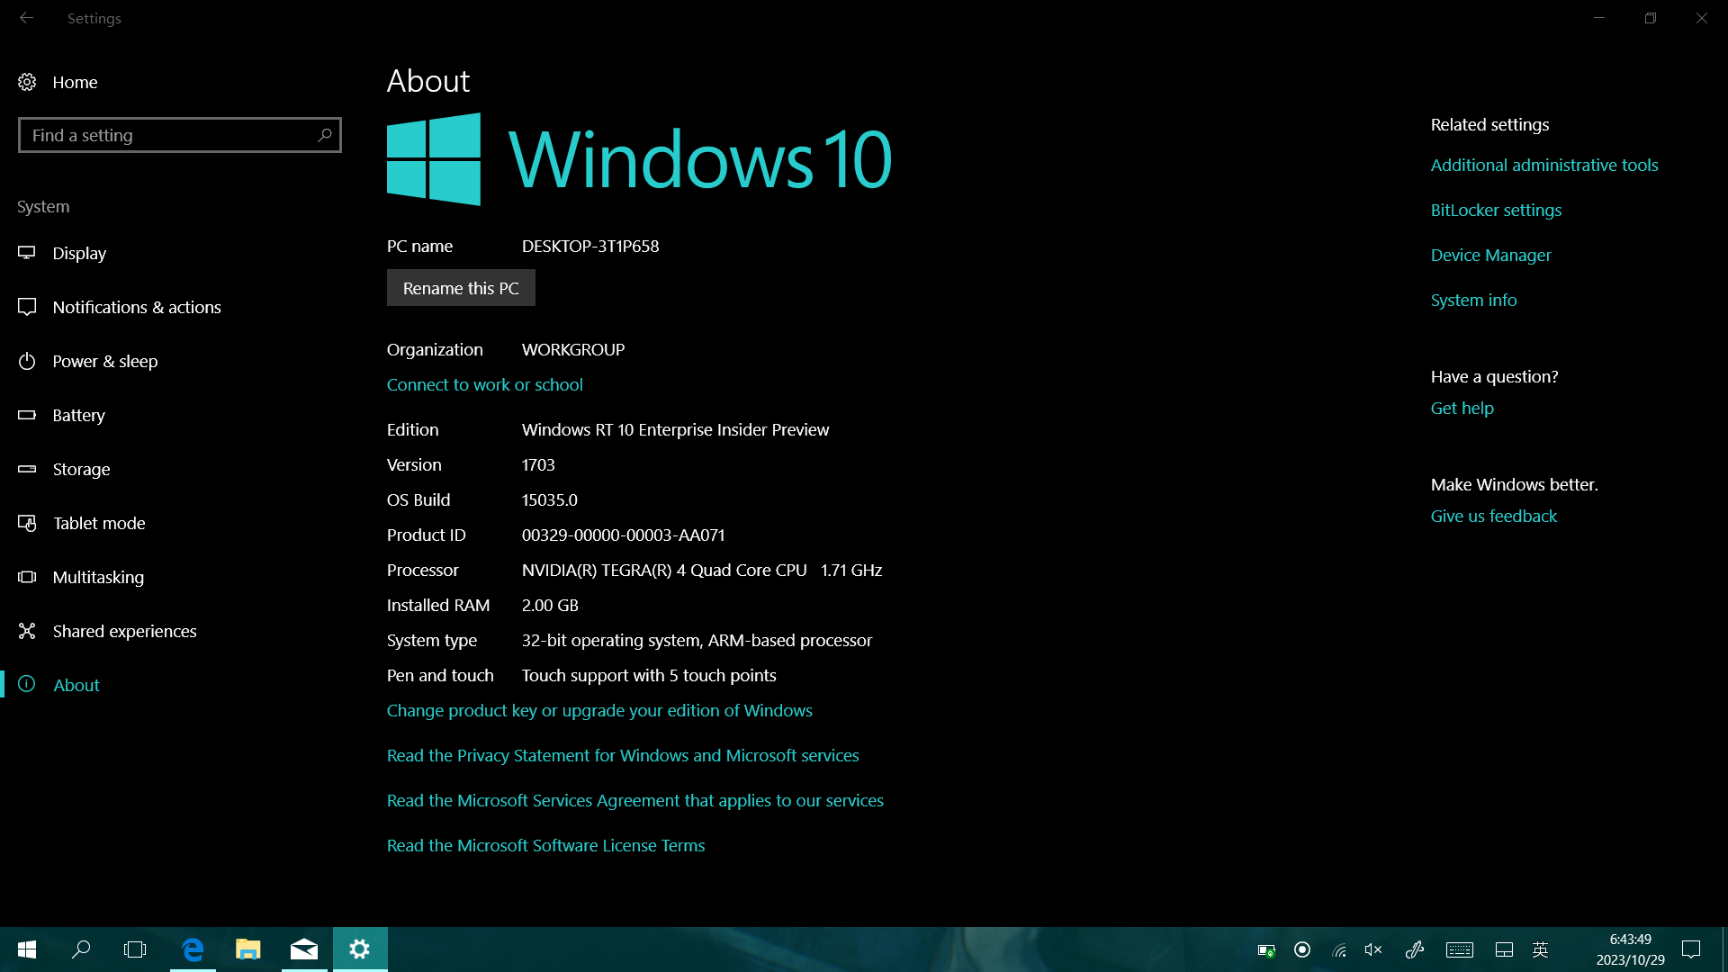Click the PC name DESKTOP-3T1P658
Screen dimensions: 1728x972
[x=590, y=246]
